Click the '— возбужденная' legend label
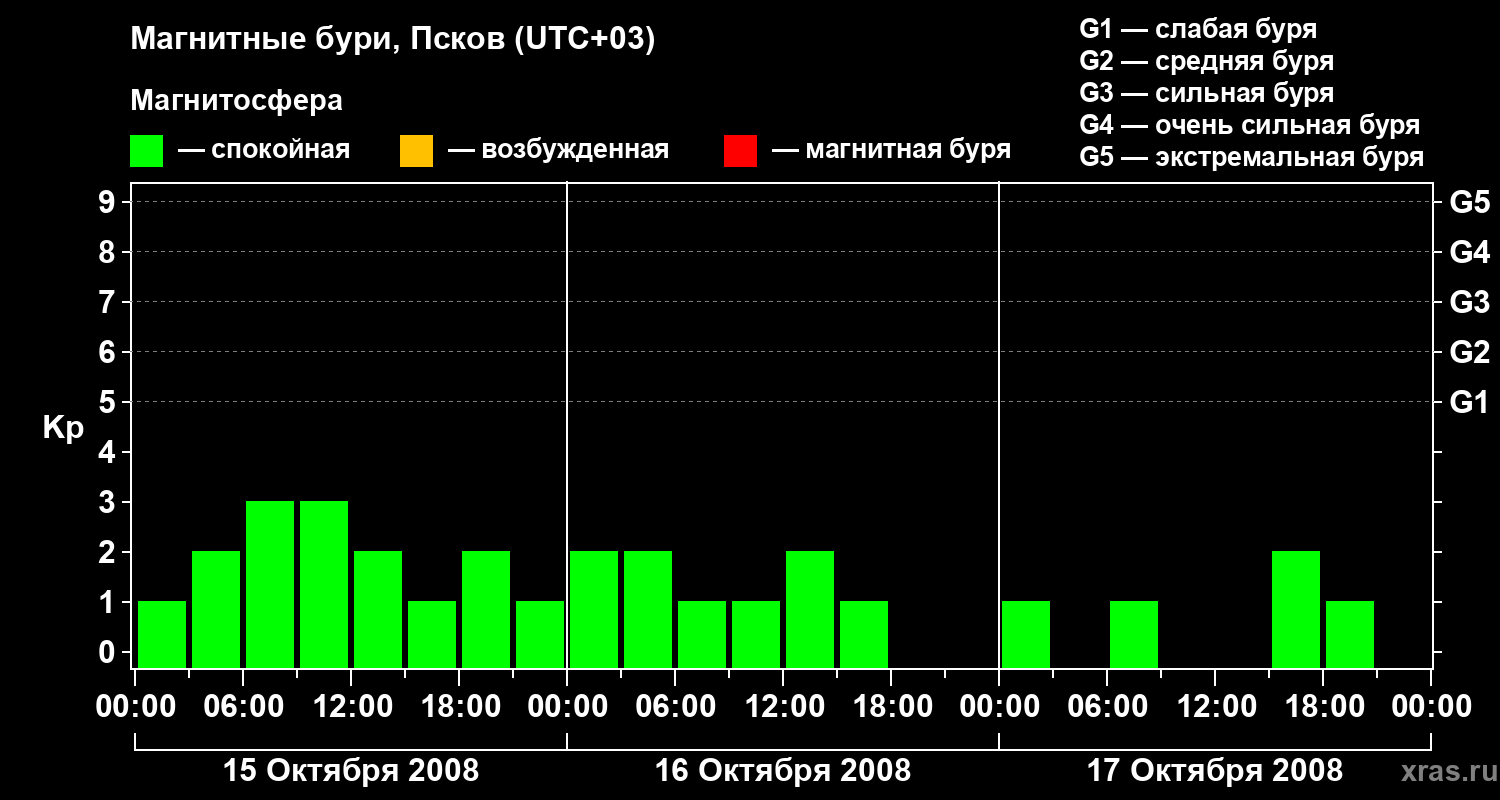Screen dimensions: 1500x800 point(558,150)
